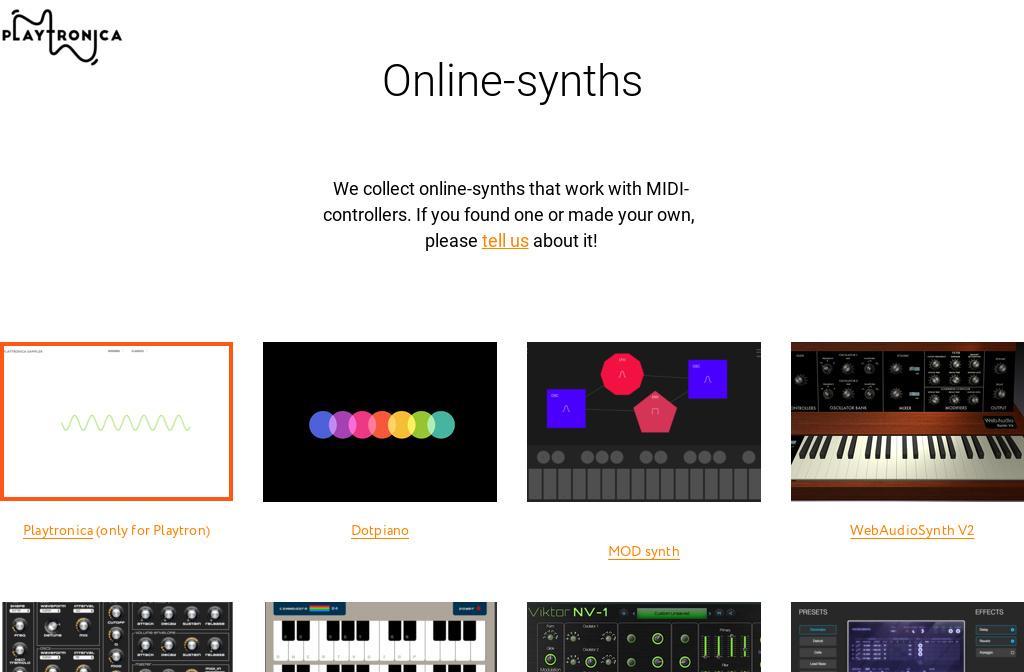
Task: Follow the MOD synth link
Action: point(644,551)
